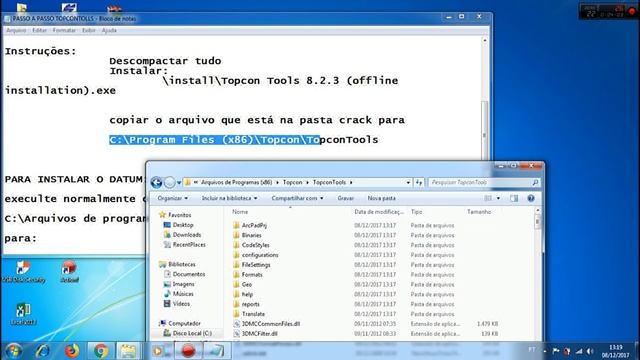Select the ArcPadPrj folder icon
This screenshot has width=640, height=360.
coord(236,225)
